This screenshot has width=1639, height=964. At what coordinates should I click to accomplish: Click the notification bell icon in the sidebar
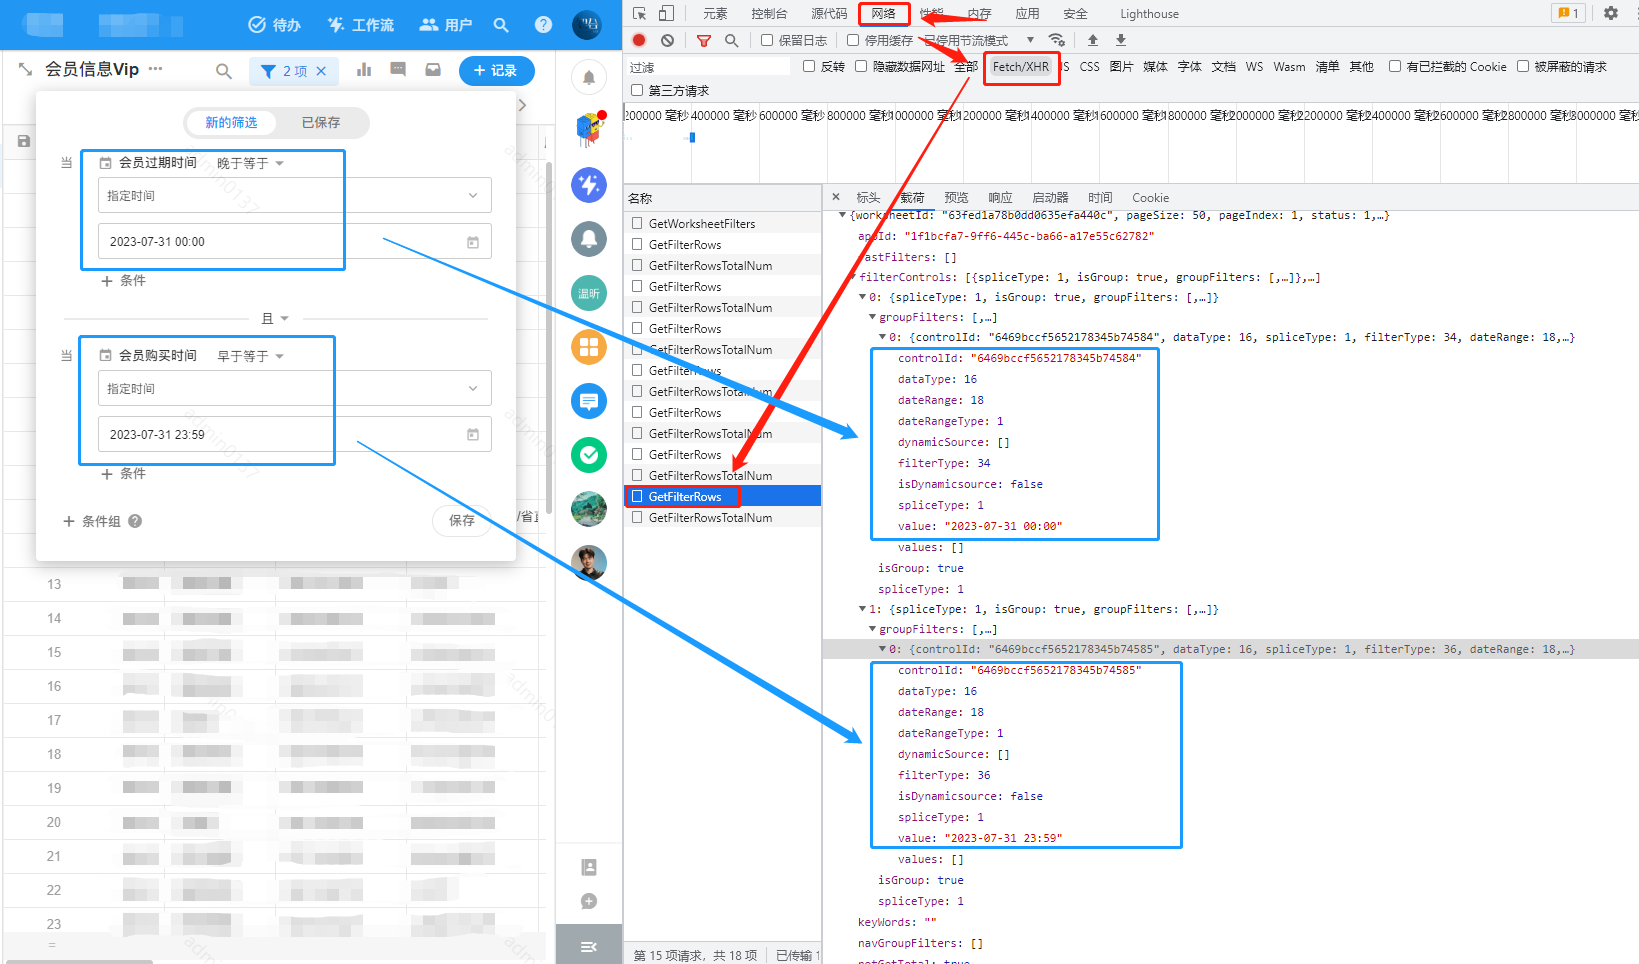coord(589,77)
